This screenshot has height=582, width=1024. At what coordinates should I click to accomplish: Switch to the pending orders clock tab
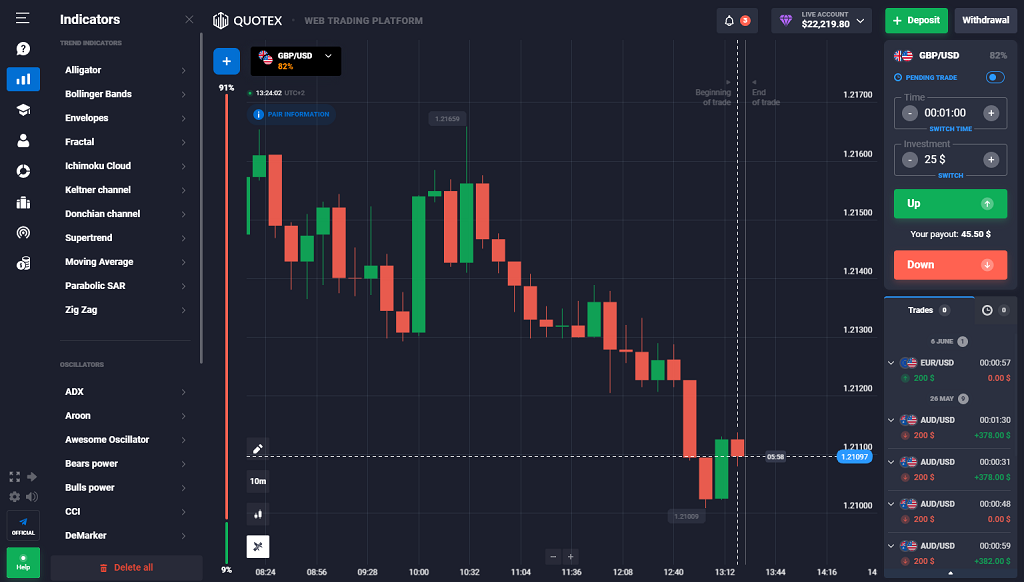[x=994, y=310]
